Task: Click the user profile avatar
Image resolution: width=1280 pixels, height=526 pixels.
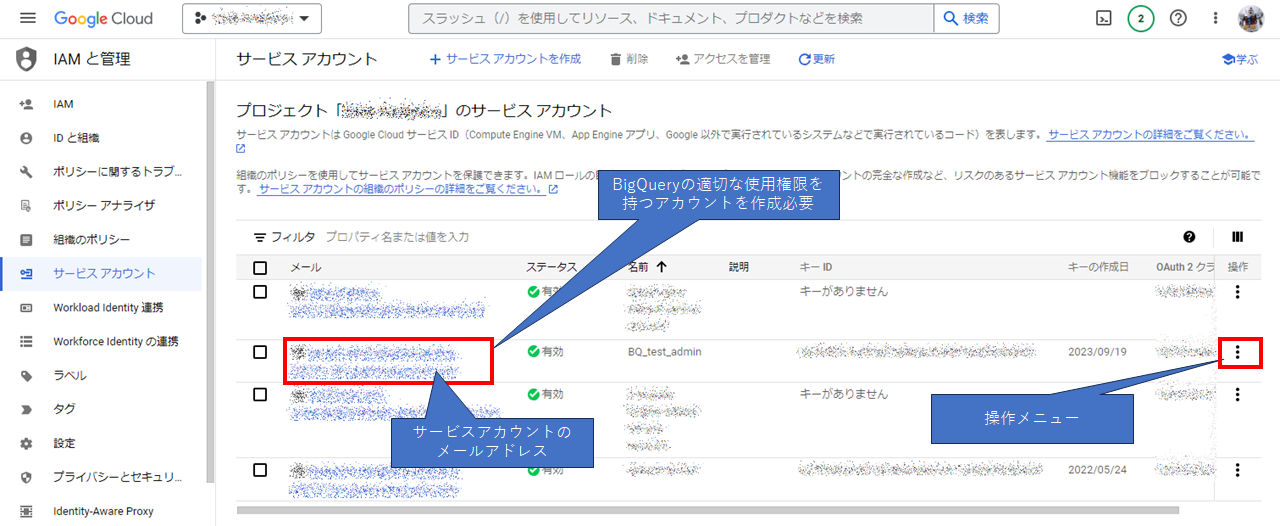Action: tap(1251, 18)
